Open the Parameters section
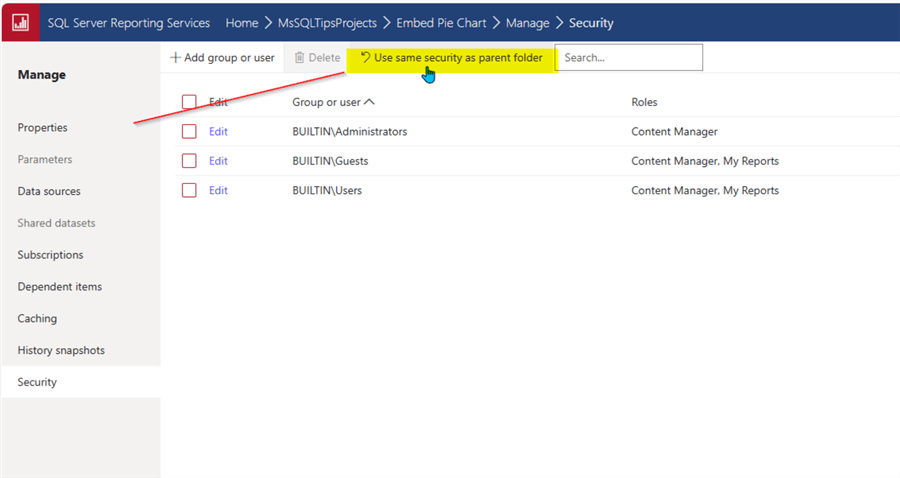 click(45, 159)
